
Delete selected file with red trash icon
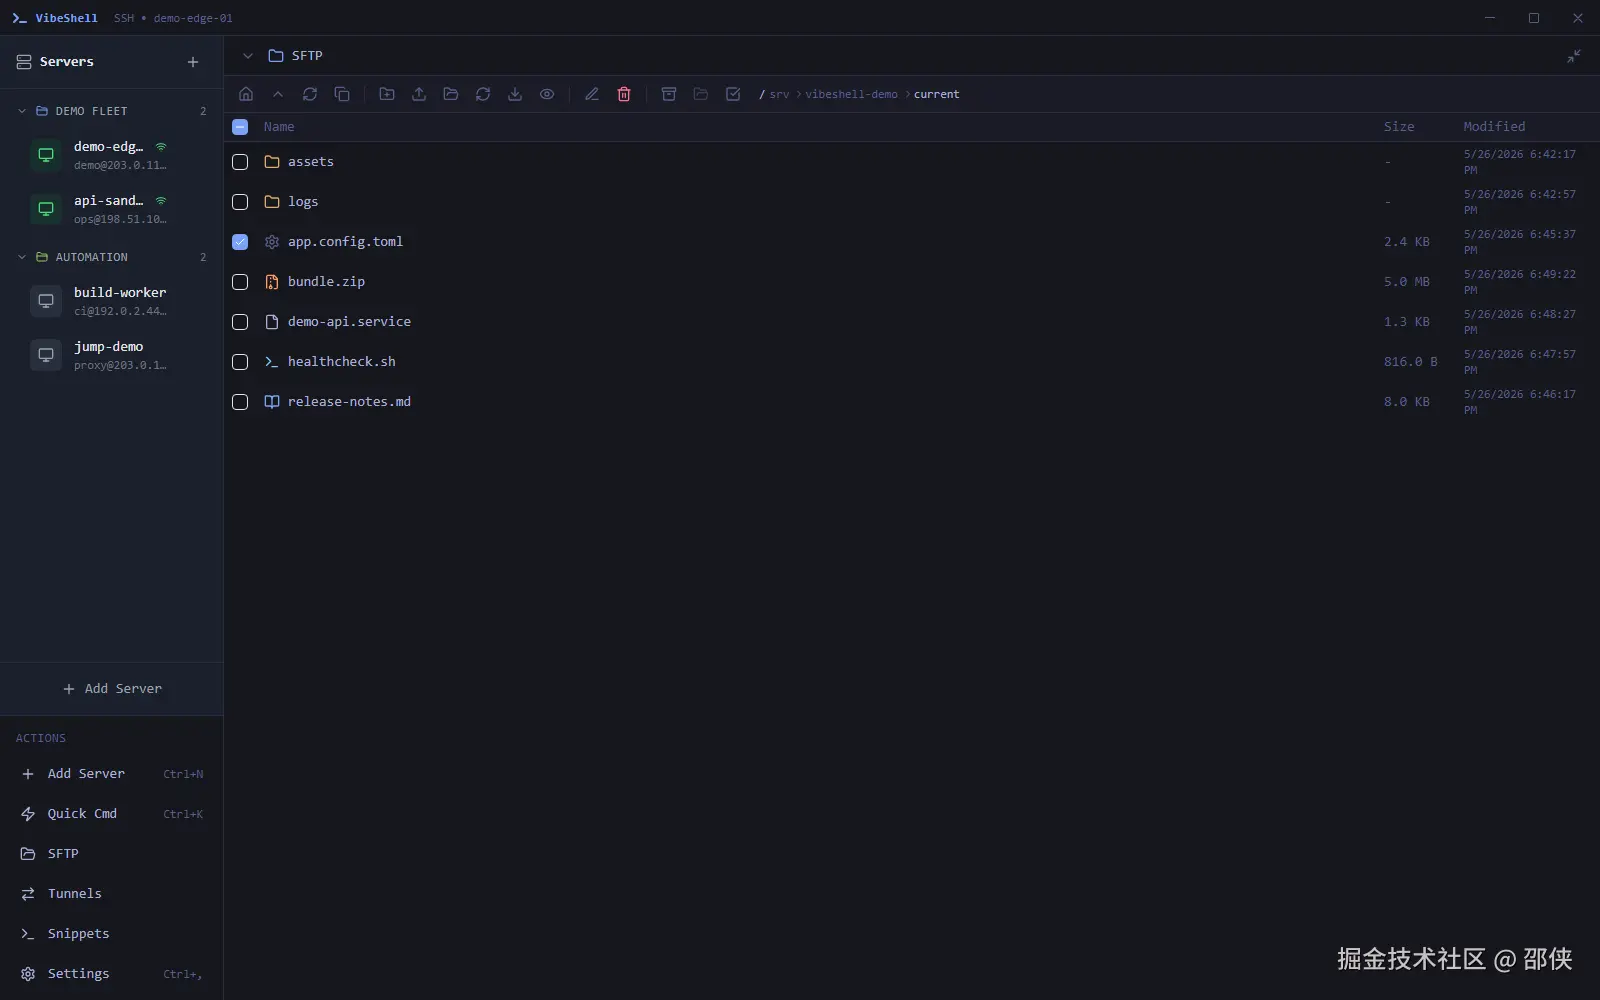tap(624, 94)
